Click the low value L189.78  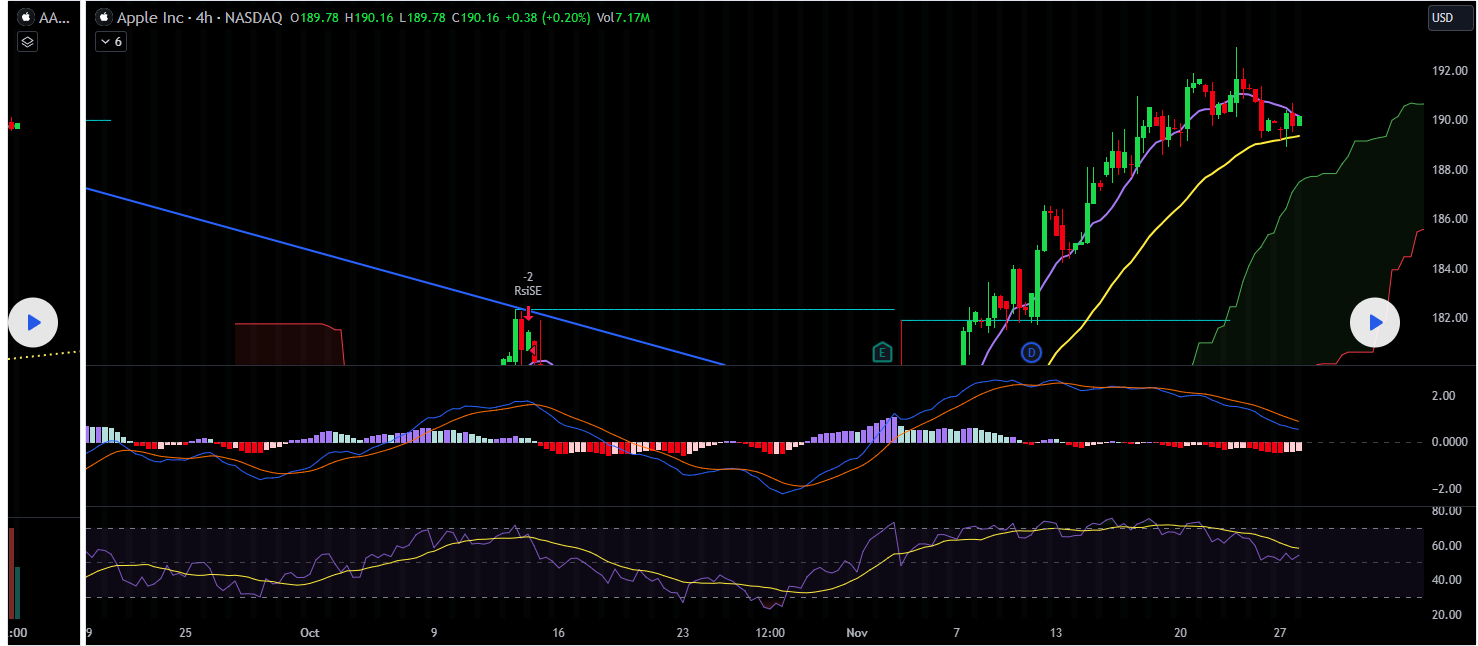(421, 17)
